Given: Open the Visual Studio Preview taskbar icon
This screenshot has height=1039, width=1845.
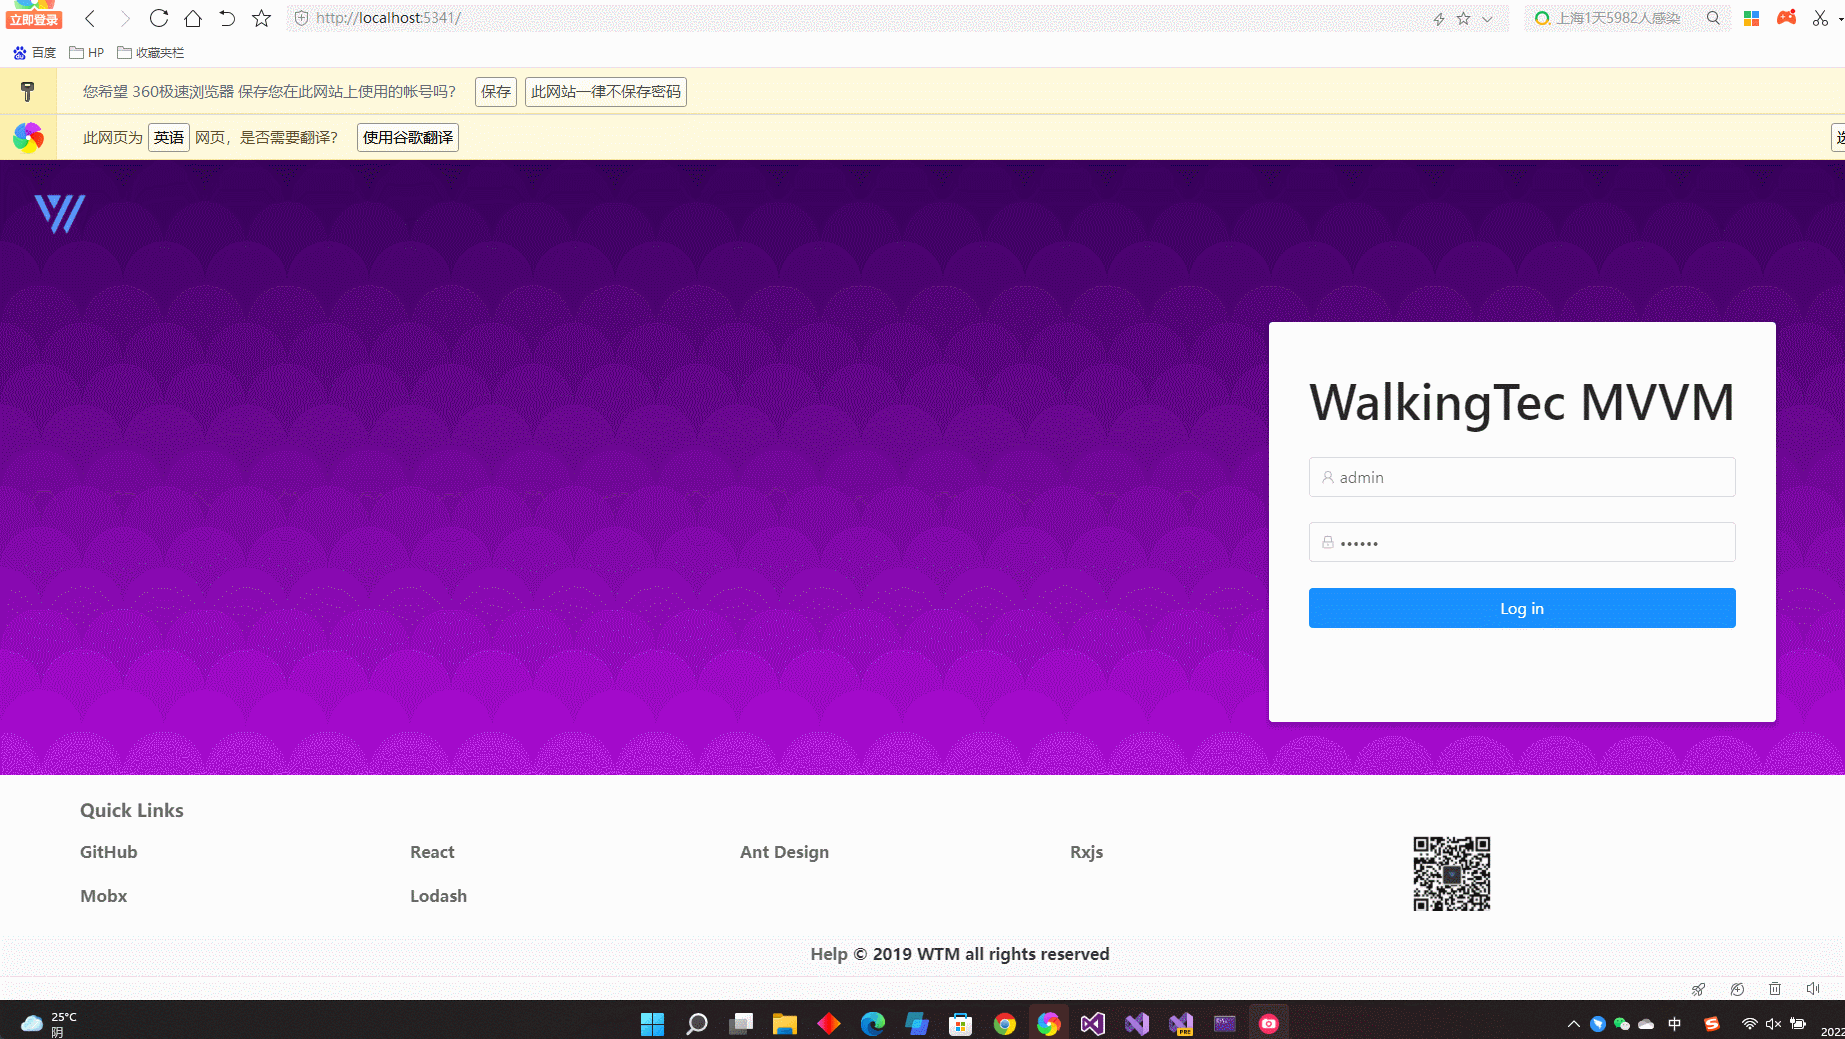Looking at the screenshot, I should pyautogui.click(x=1181, y=1024).
